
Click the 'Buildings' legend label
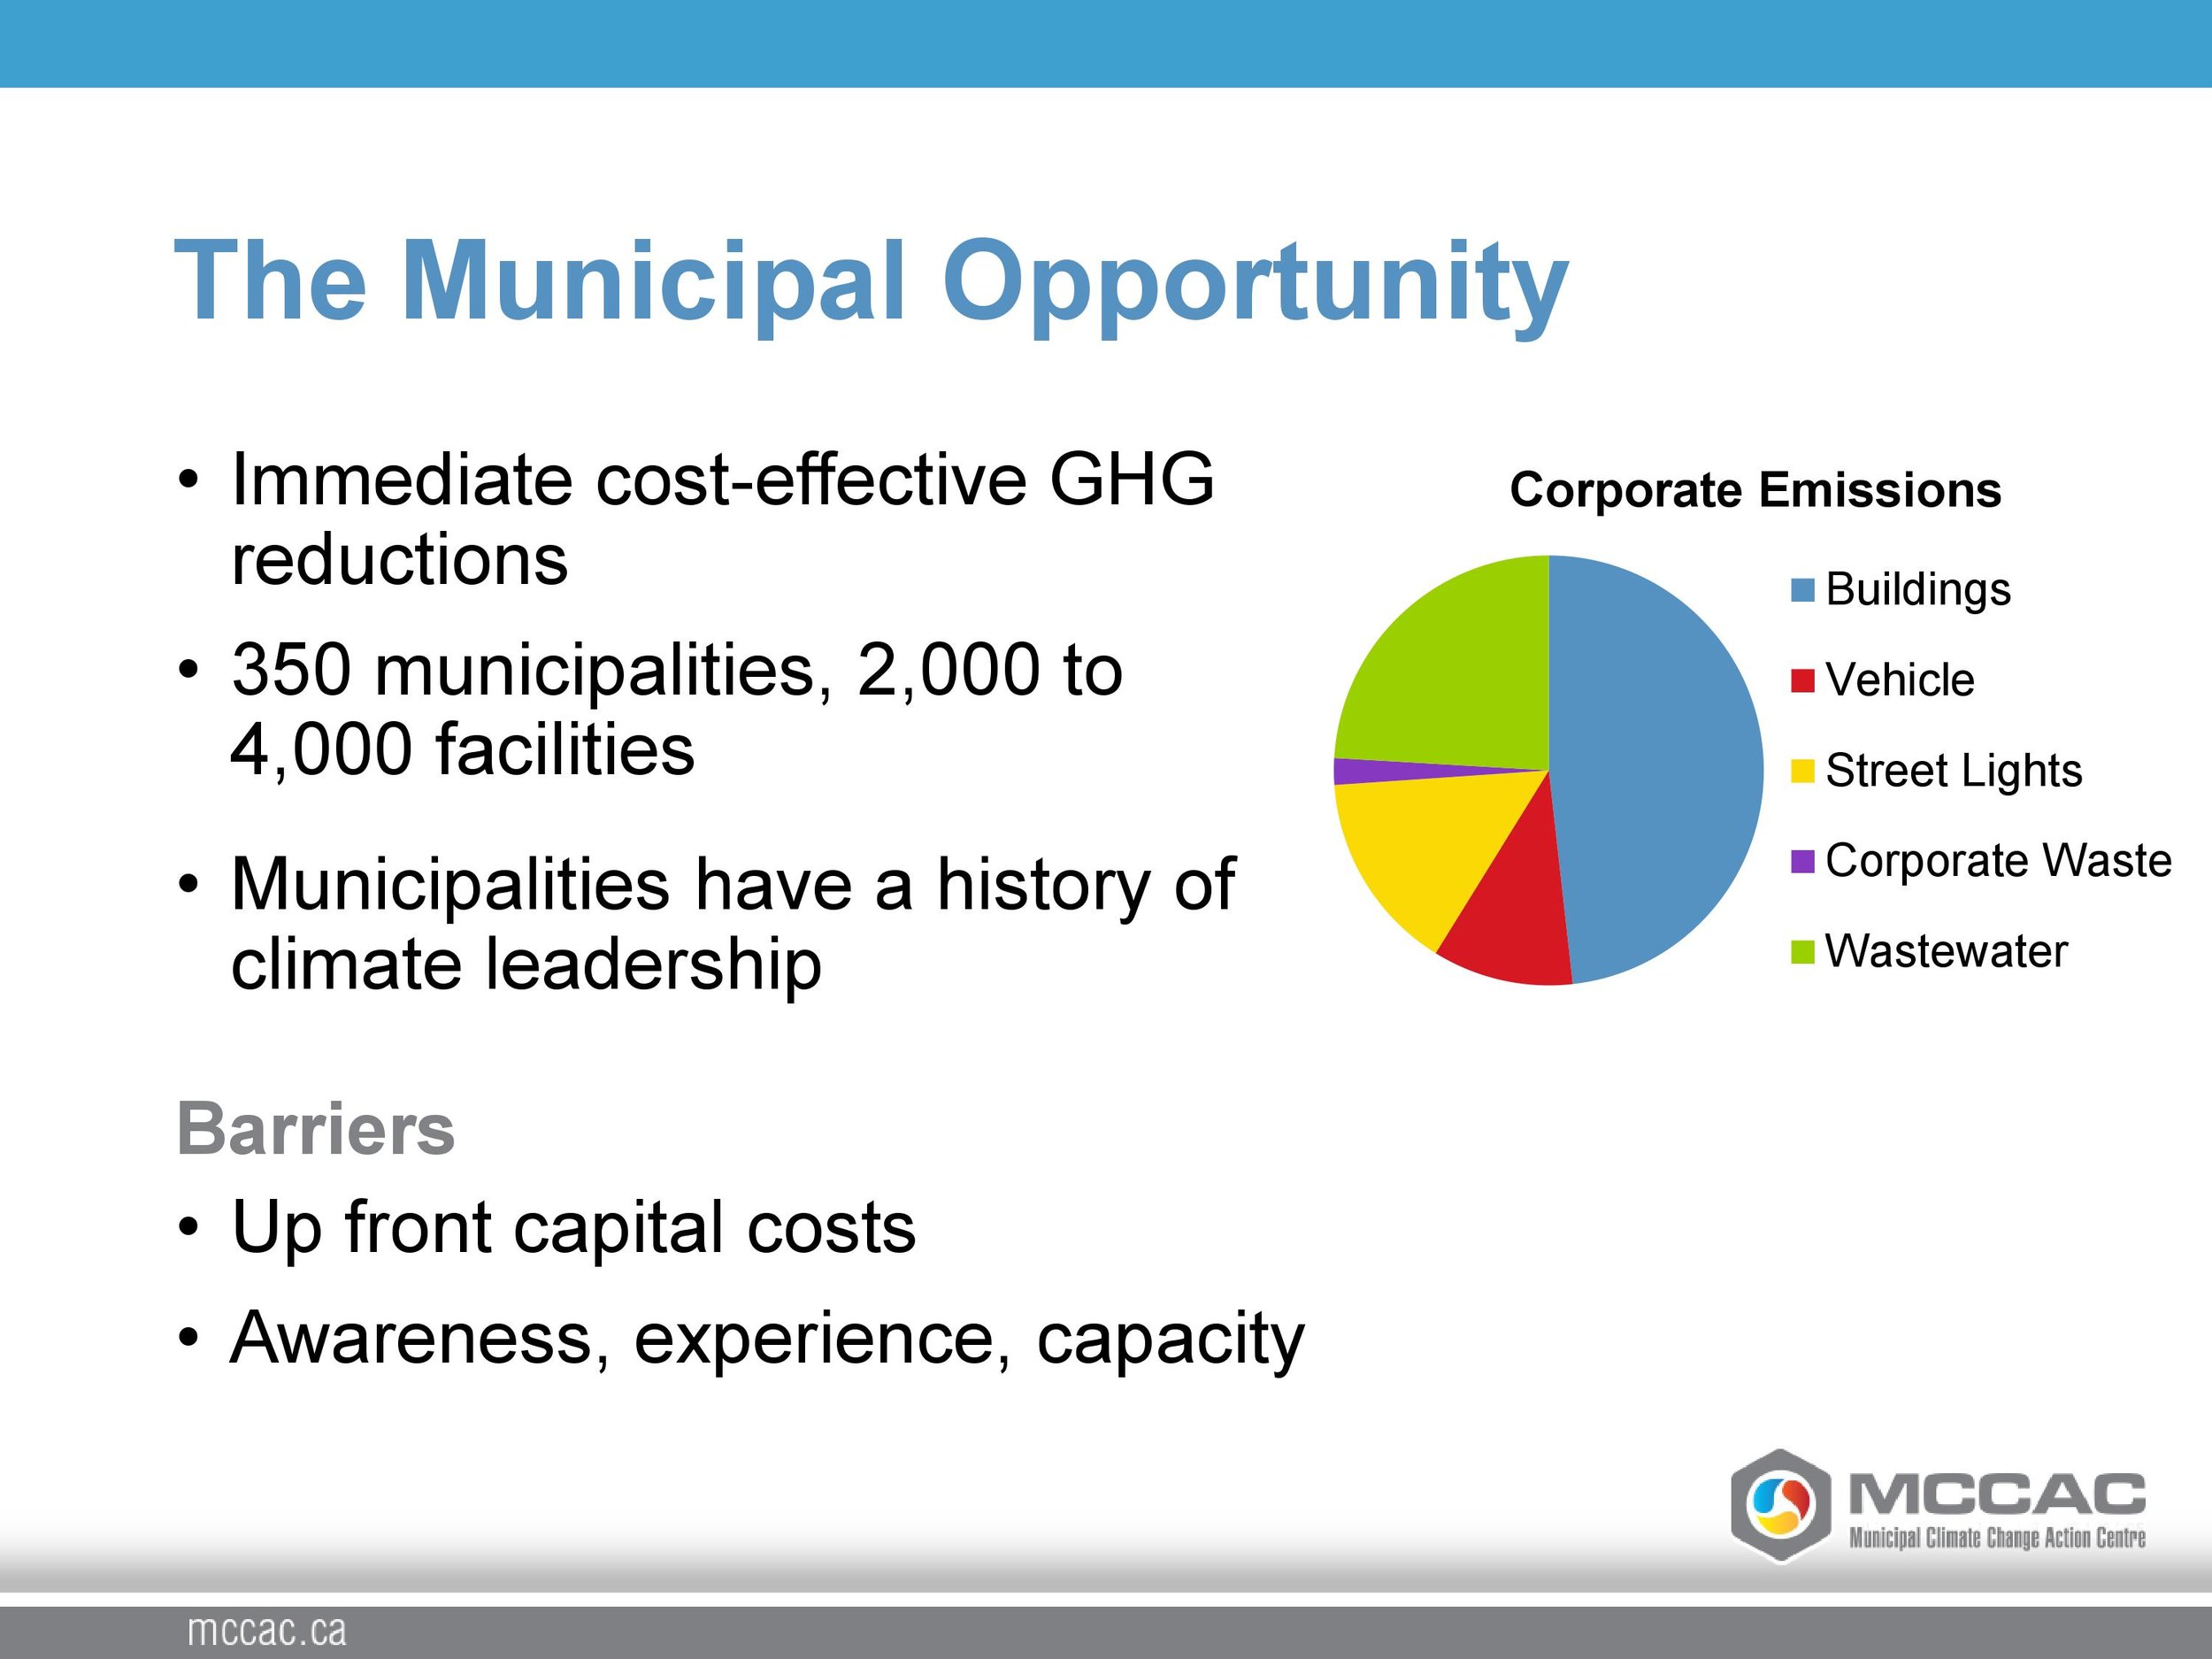tap(1918, 590)
